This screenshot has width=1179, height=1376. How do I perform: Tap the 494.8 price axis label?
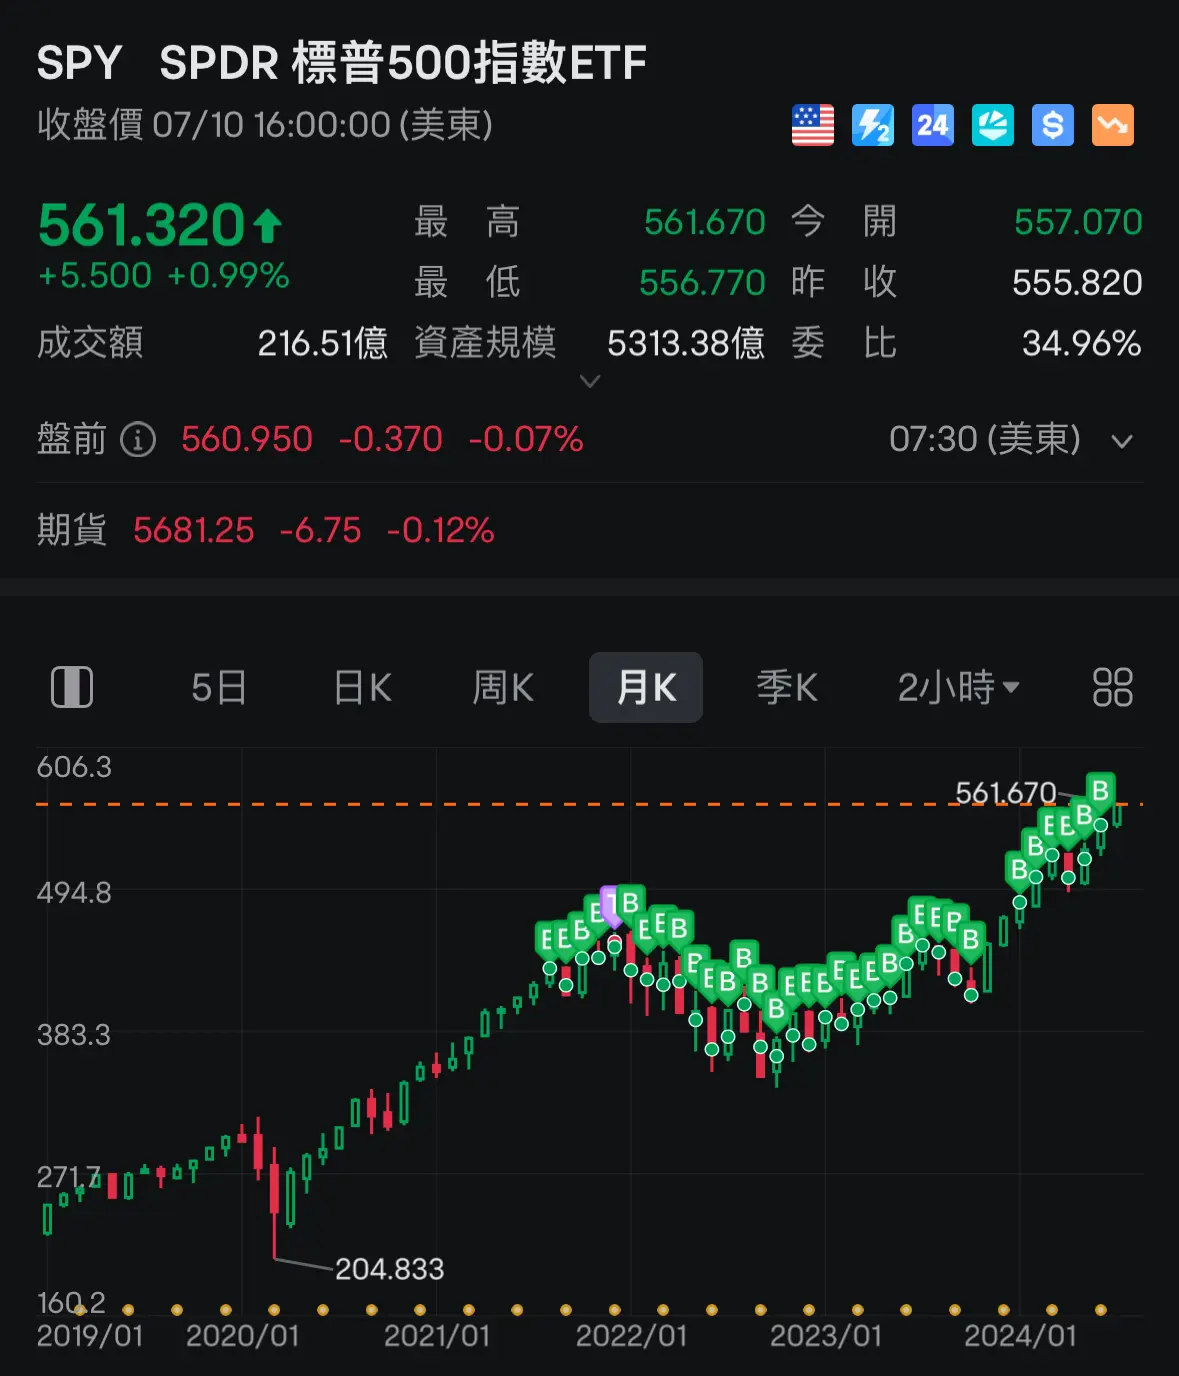[x=75, y=892]
